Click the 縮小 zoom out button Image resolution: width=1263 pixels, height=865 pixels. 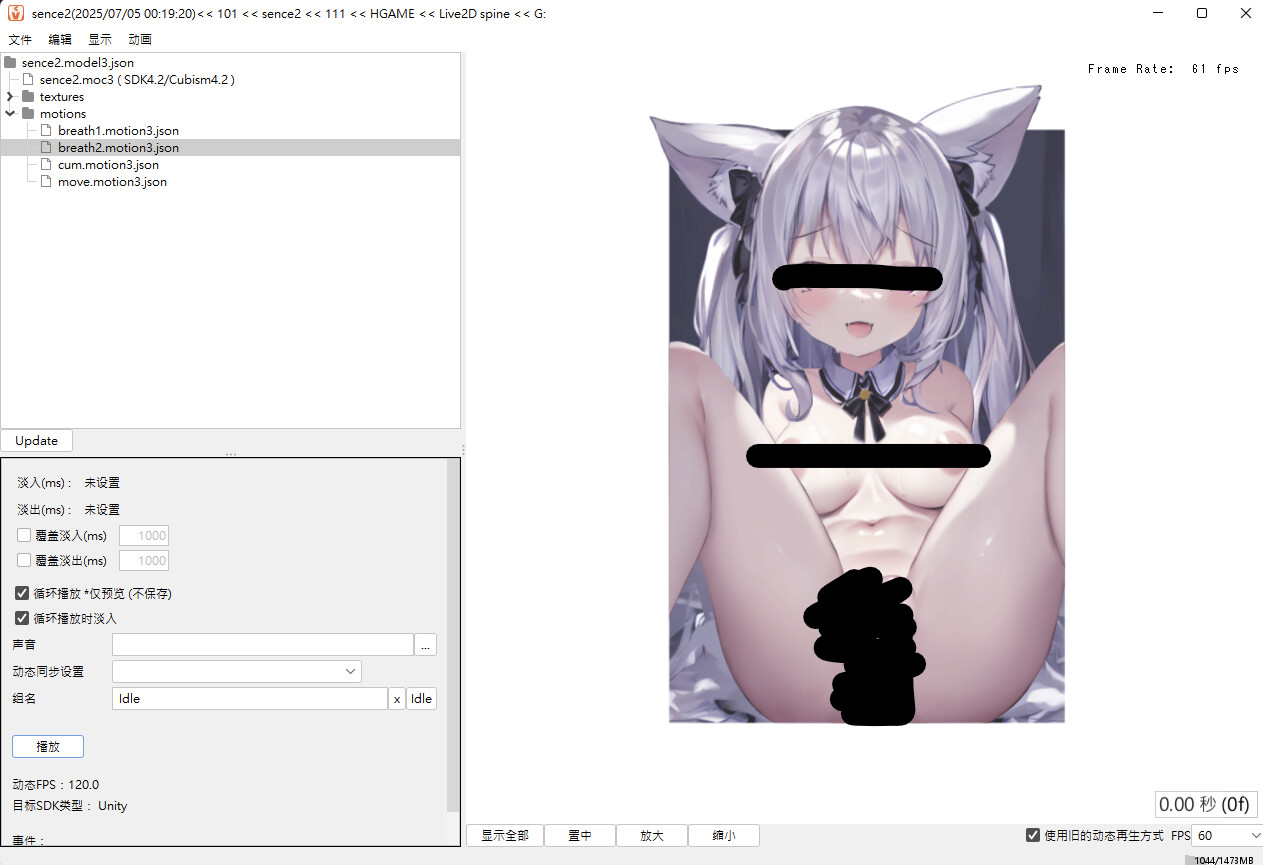(724, 835)
